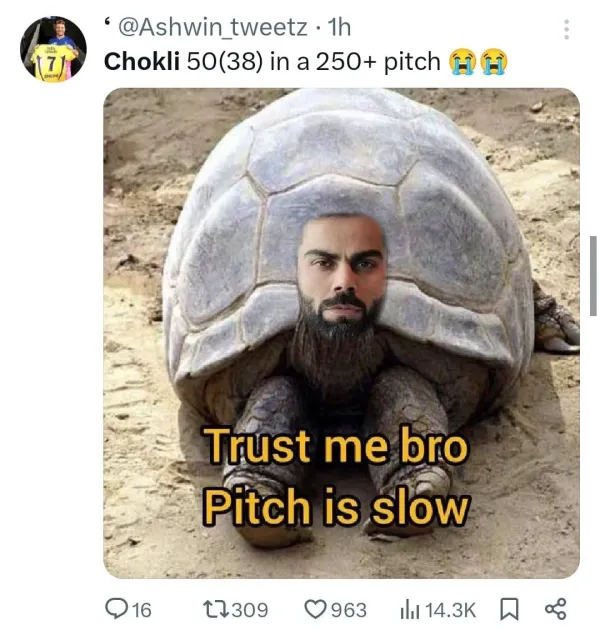Image resolution: width=600 pixels, height=630 pixels.
Task: Click the vertical scrollbar thumb
Action: (593, 276)
